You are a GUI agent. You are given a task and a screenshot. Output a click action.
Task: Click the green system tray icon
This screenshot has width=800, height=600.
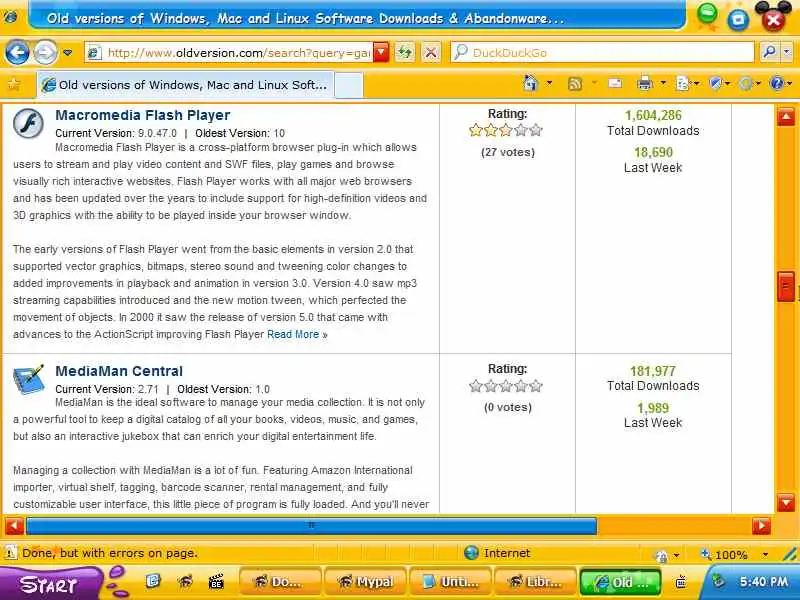[x=718, y=580]
